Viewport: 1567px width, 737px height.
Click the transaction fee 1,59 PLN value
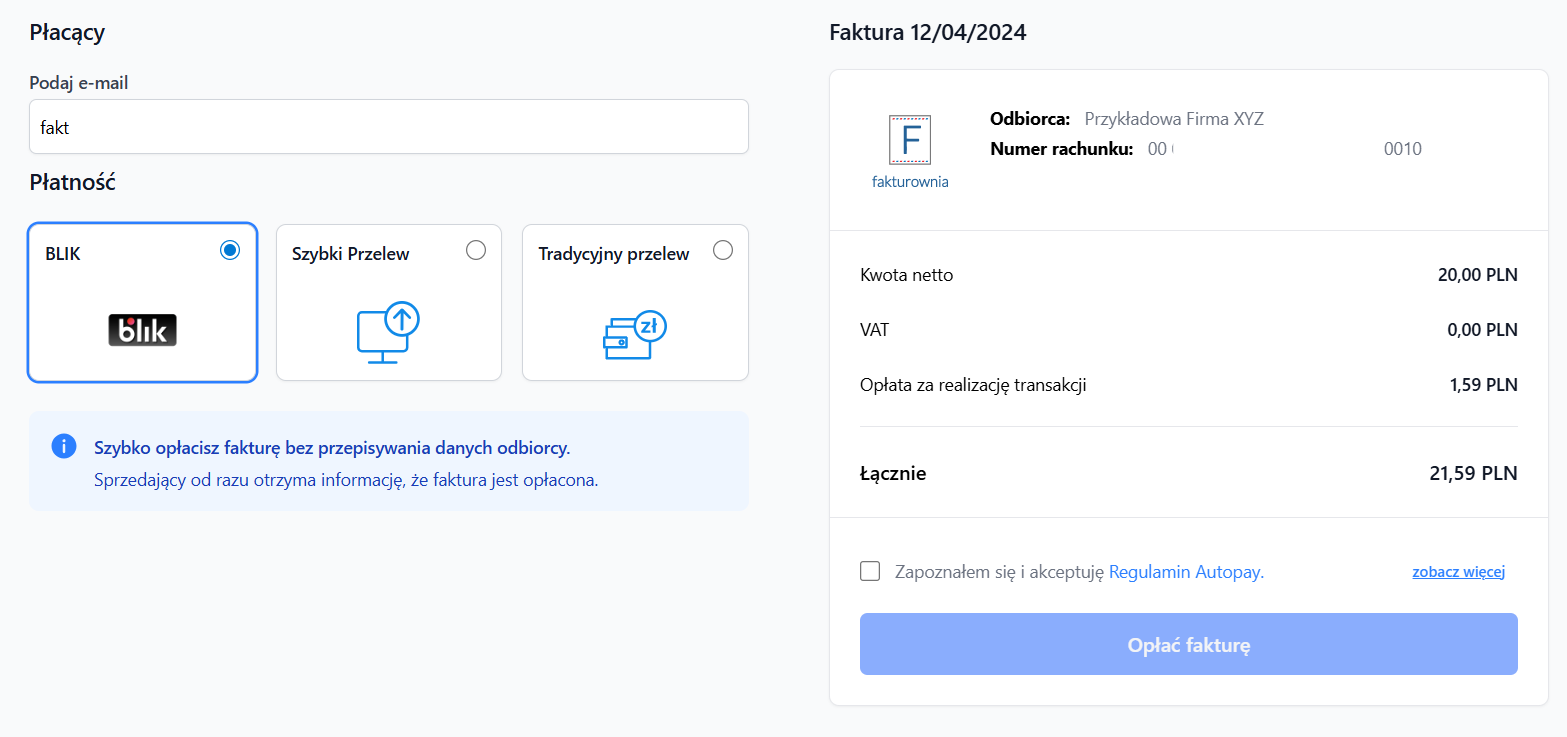[x=1484, y=385]
